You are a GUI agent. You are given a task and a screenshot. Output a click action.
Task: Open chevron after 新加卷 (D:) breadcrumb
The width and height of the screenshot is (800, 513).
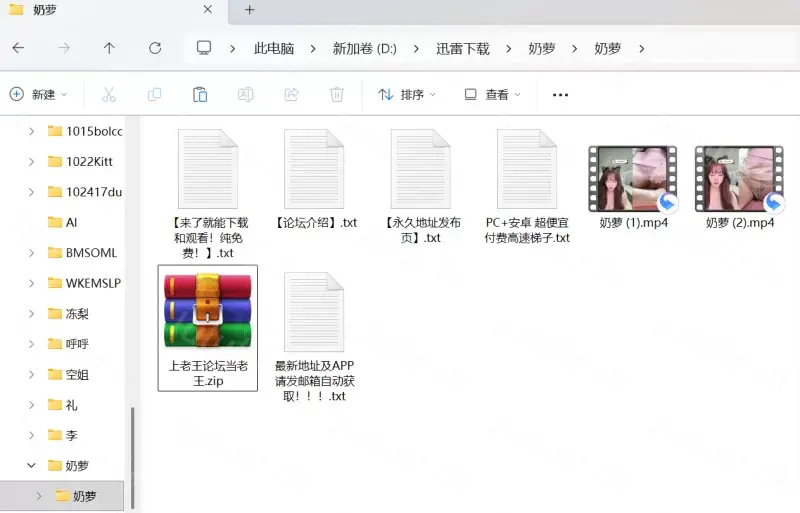coord(416,48)
